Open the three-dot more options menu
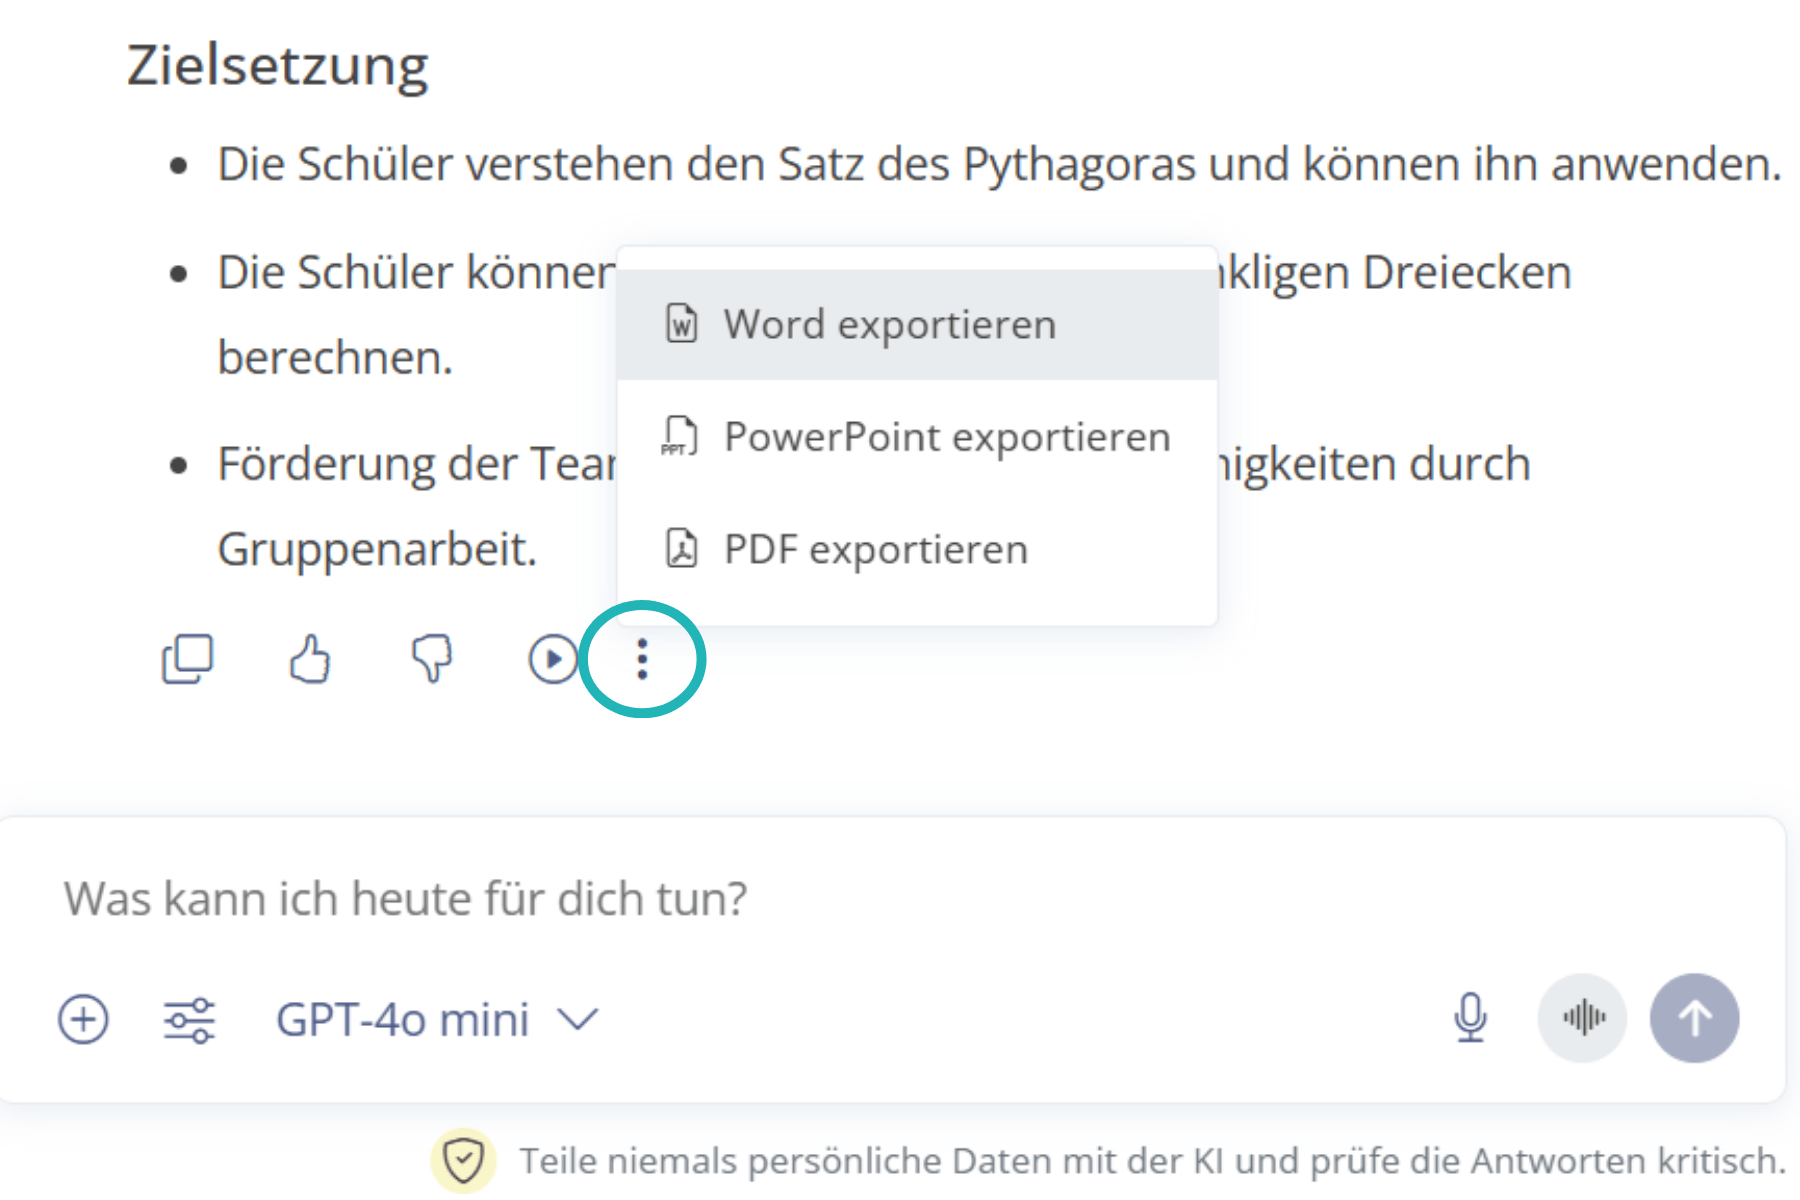The width and height of the screenshot is (1800, 1200). 642,660
